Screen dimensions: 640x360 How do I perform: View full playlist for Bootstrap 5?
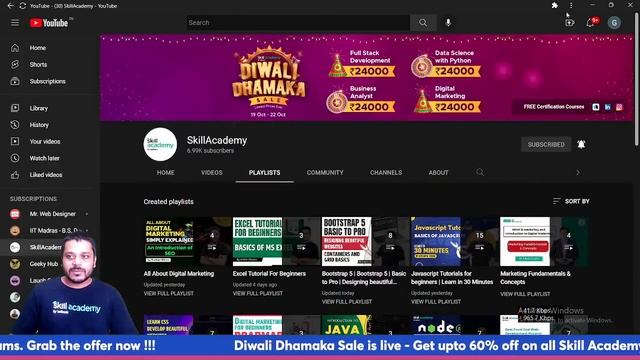347,302
